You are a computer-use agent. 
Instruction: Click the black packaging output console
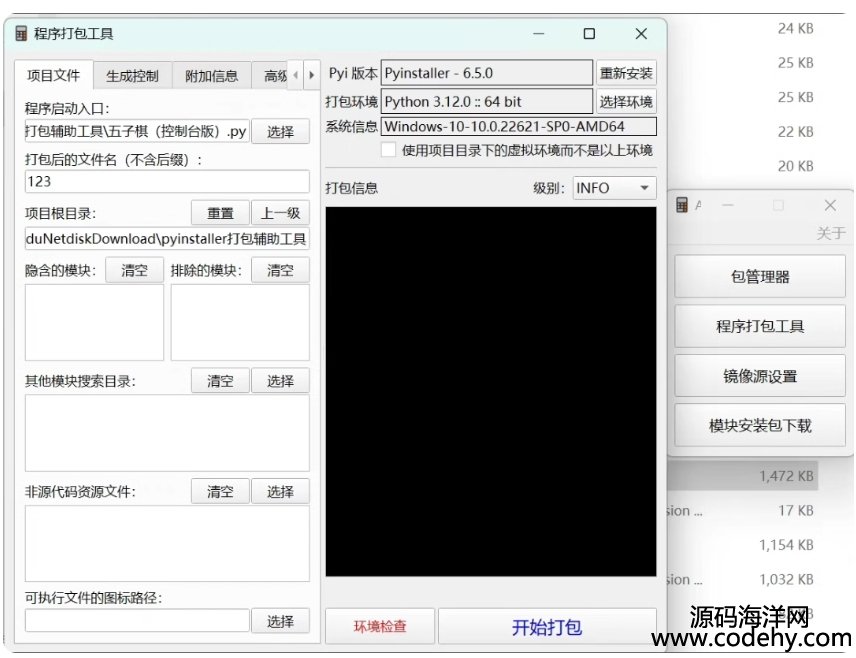491,392
